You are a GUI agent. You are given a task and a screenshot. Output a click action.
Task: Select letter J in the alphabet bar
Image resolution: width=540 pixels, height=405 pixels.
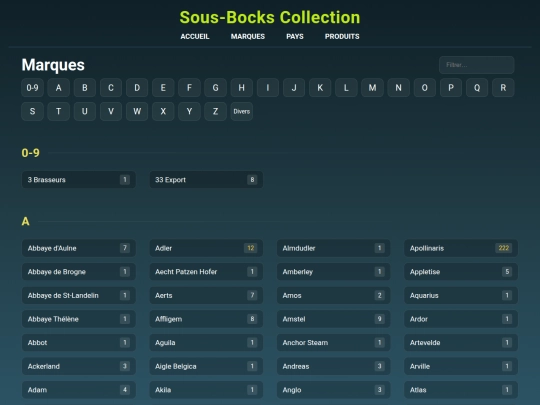coord(294,88)
